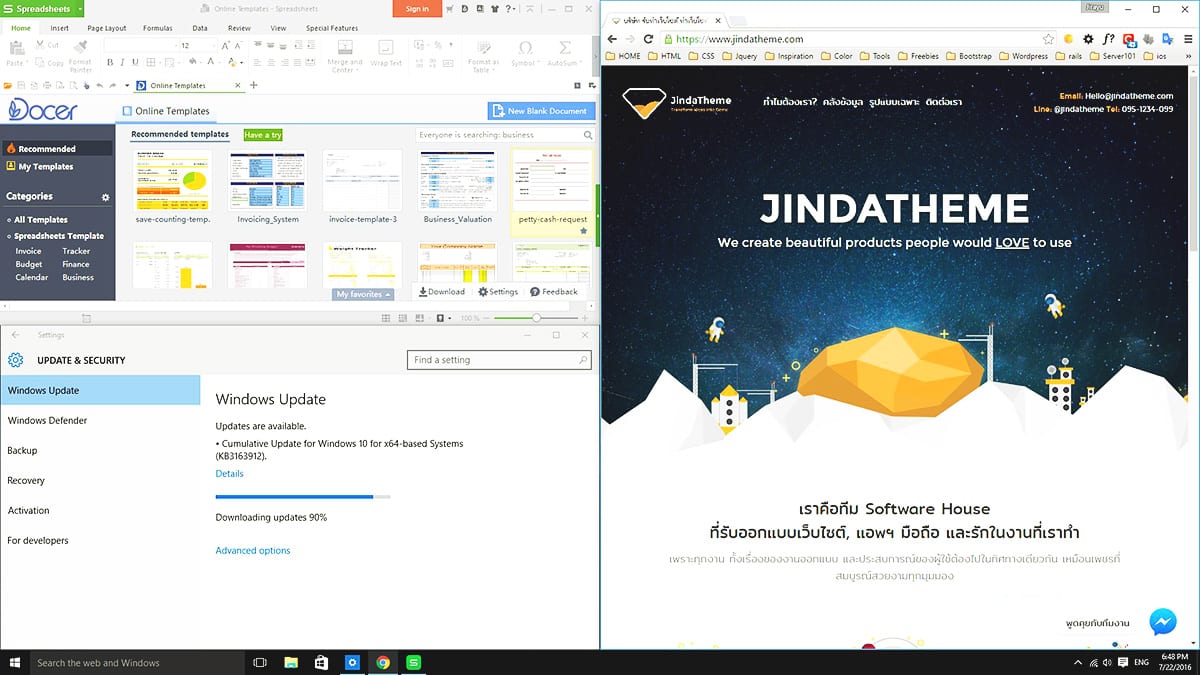Click the shopping cart icon in WPS title bar
This screenshot has height=675, width=1200.
(x=449, y=9)
